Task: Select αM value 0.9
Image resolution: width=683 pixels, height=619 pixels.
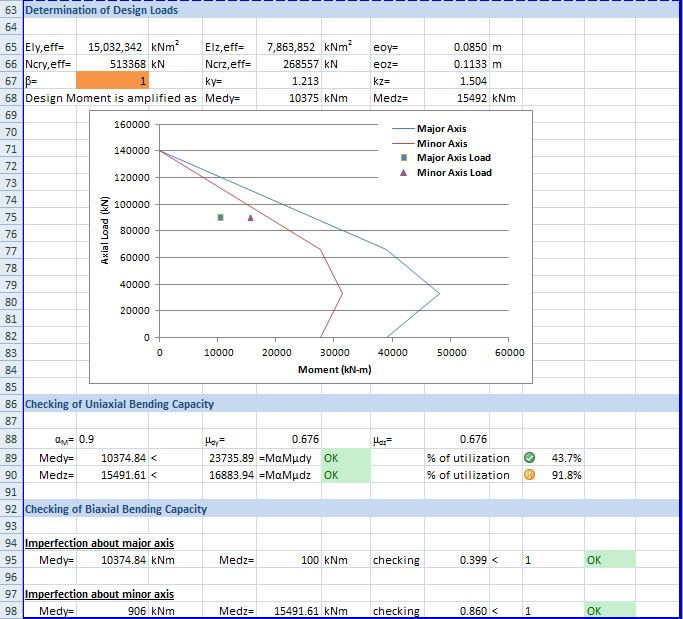Action: point(112,439)
